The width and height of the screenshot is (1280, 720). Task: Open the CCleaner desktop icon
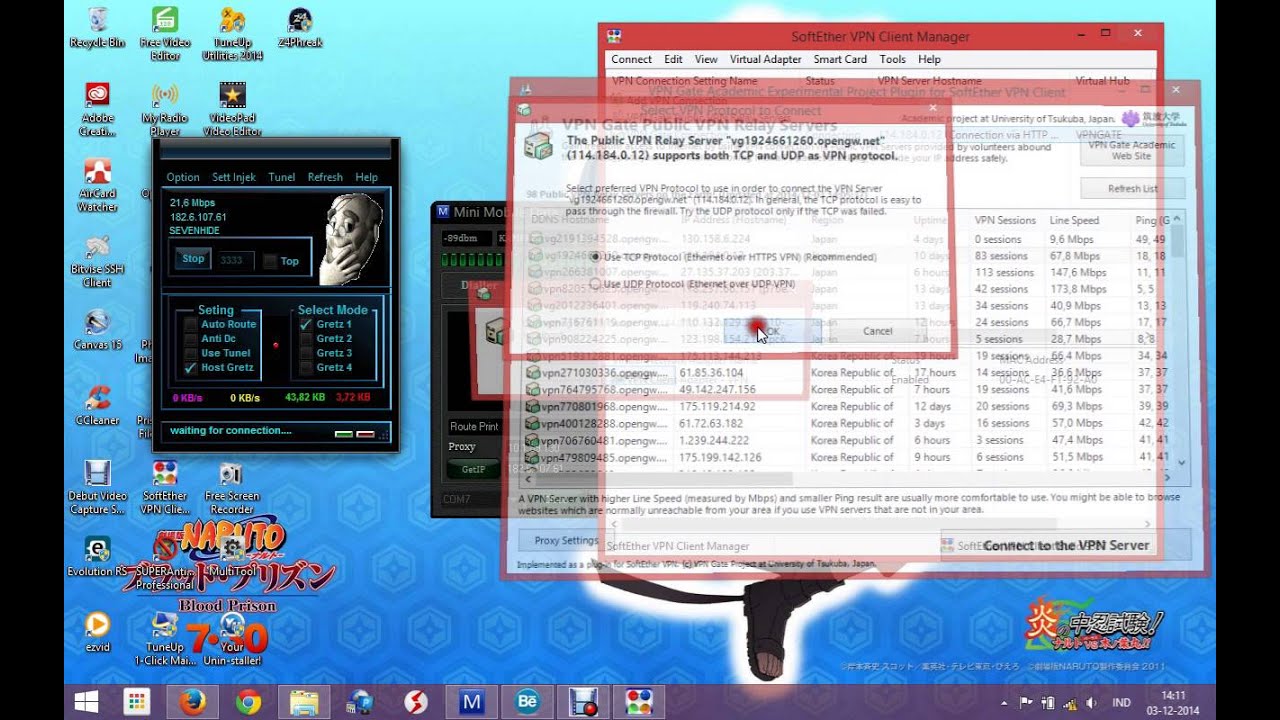[97, 405]
